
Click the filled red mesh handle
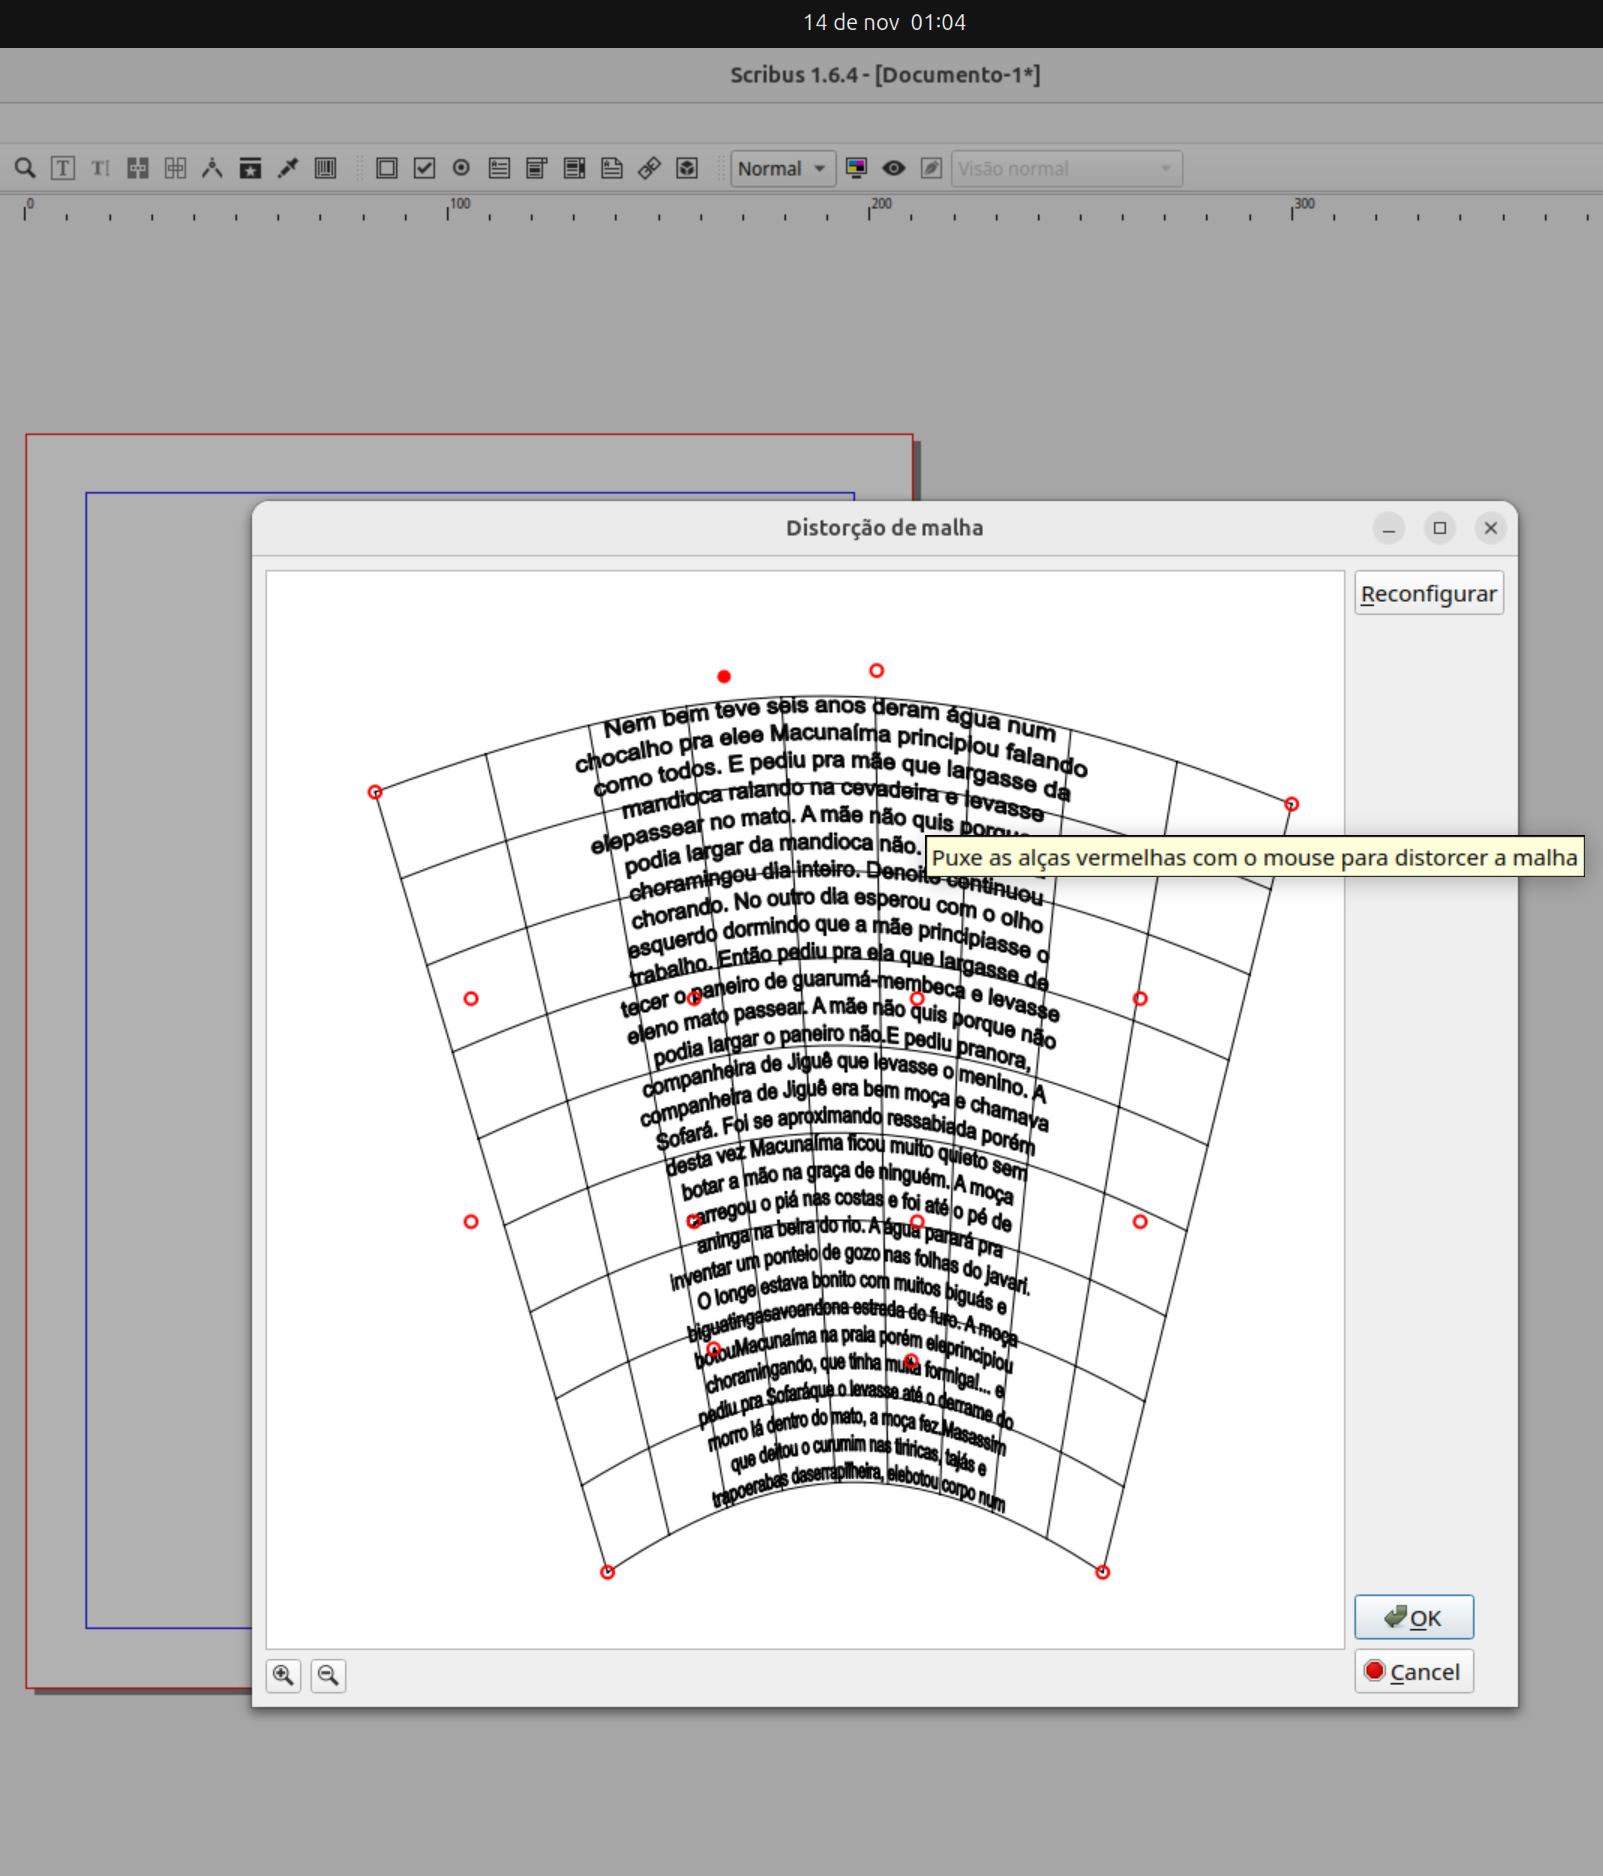click(x=724, y=677)
